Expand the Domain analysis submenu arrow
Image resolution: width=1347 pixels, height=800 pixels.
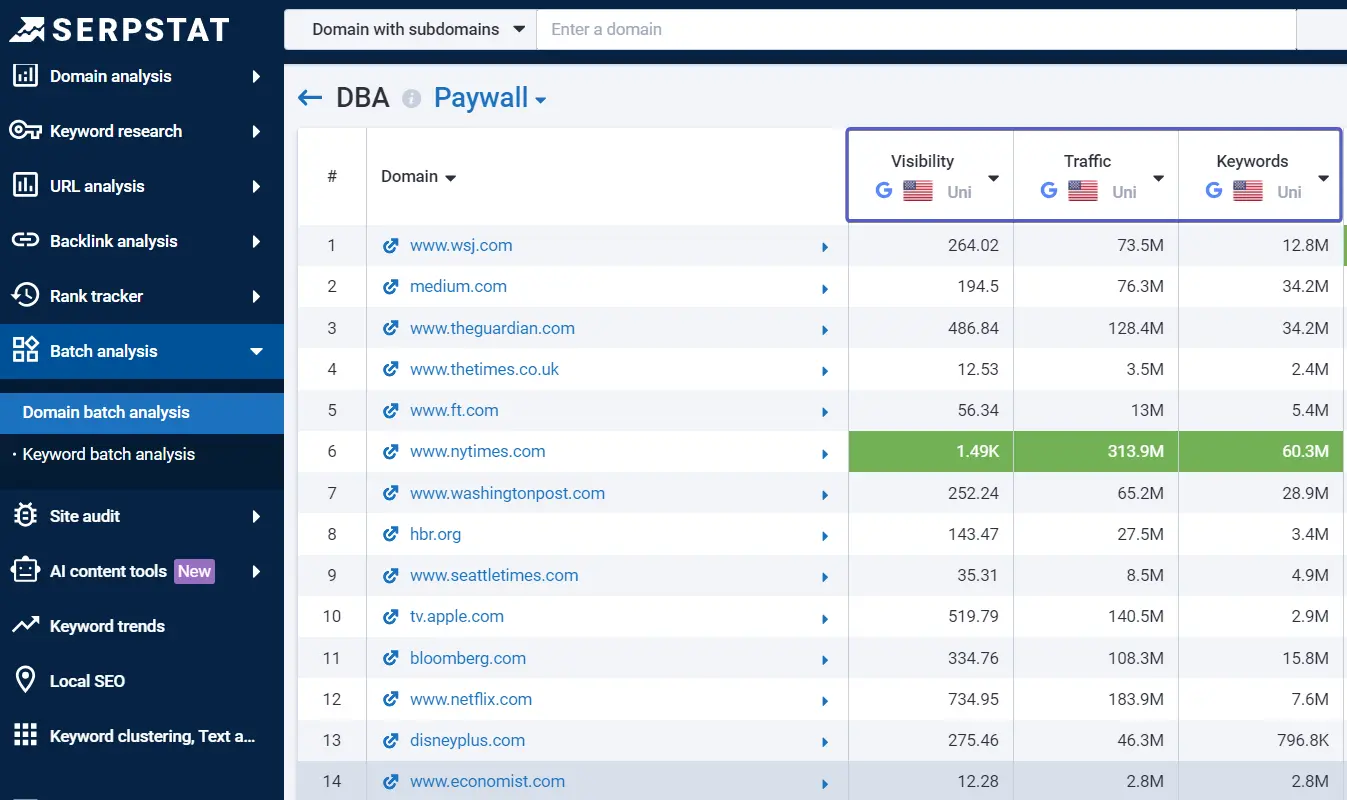point(256,76)
